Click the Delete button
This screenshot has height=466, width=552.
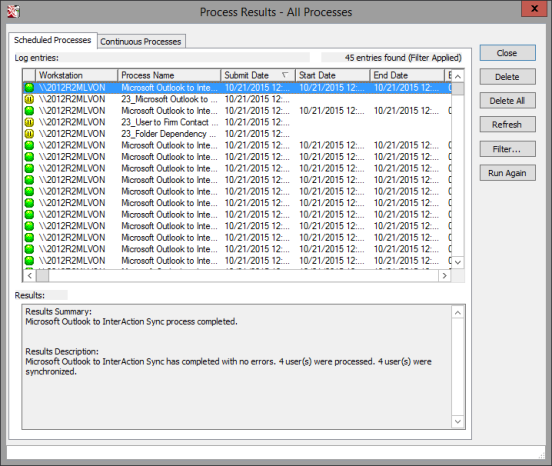(x=507, y=77)
